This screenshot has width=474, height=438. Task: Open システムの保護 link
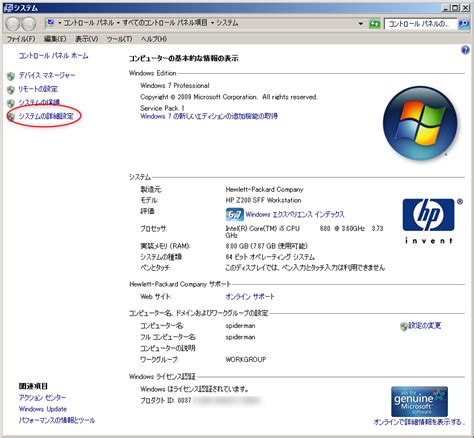click(x=39, y=102)
